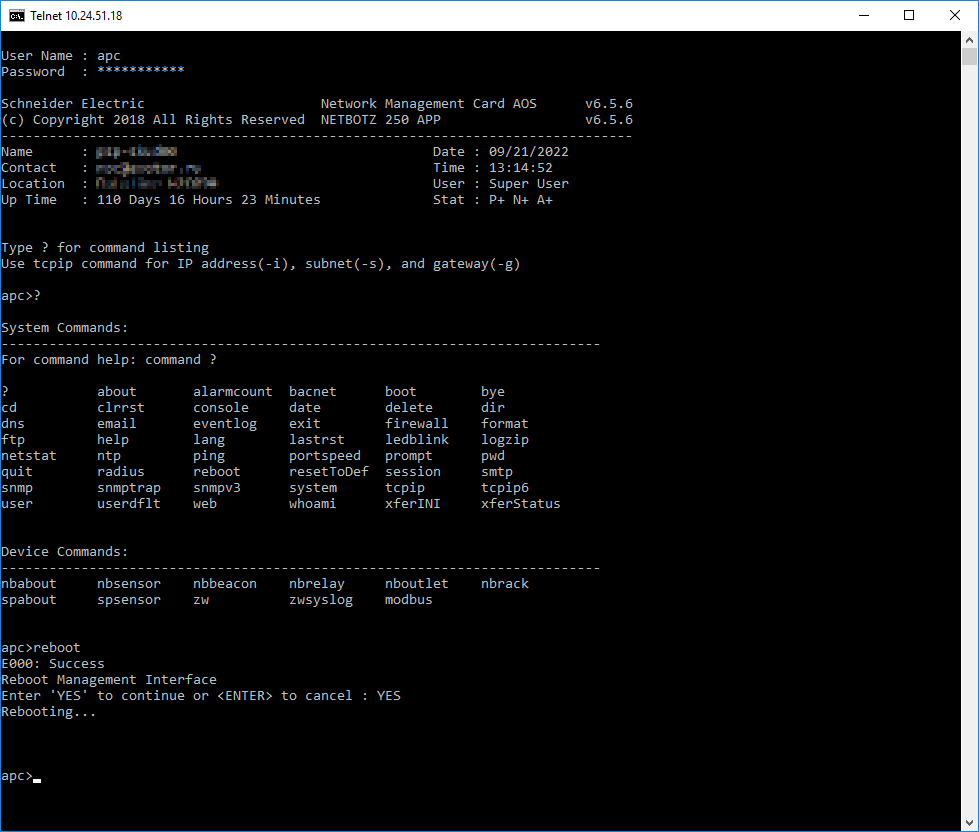Click the 'radius' command text
The height and width of the screenshot is (832, 979).
[x=121, y=471]
